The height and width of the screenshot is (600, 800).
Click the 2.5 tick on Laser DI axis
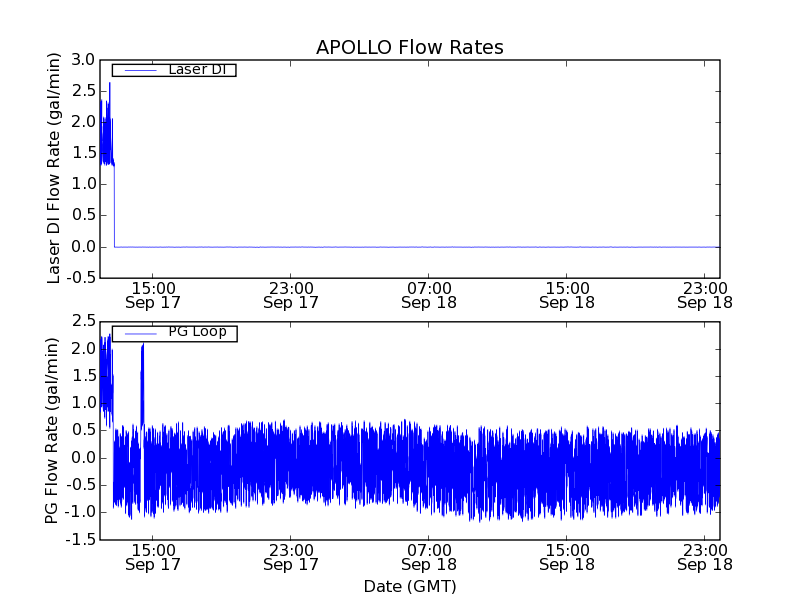point(83,91)
